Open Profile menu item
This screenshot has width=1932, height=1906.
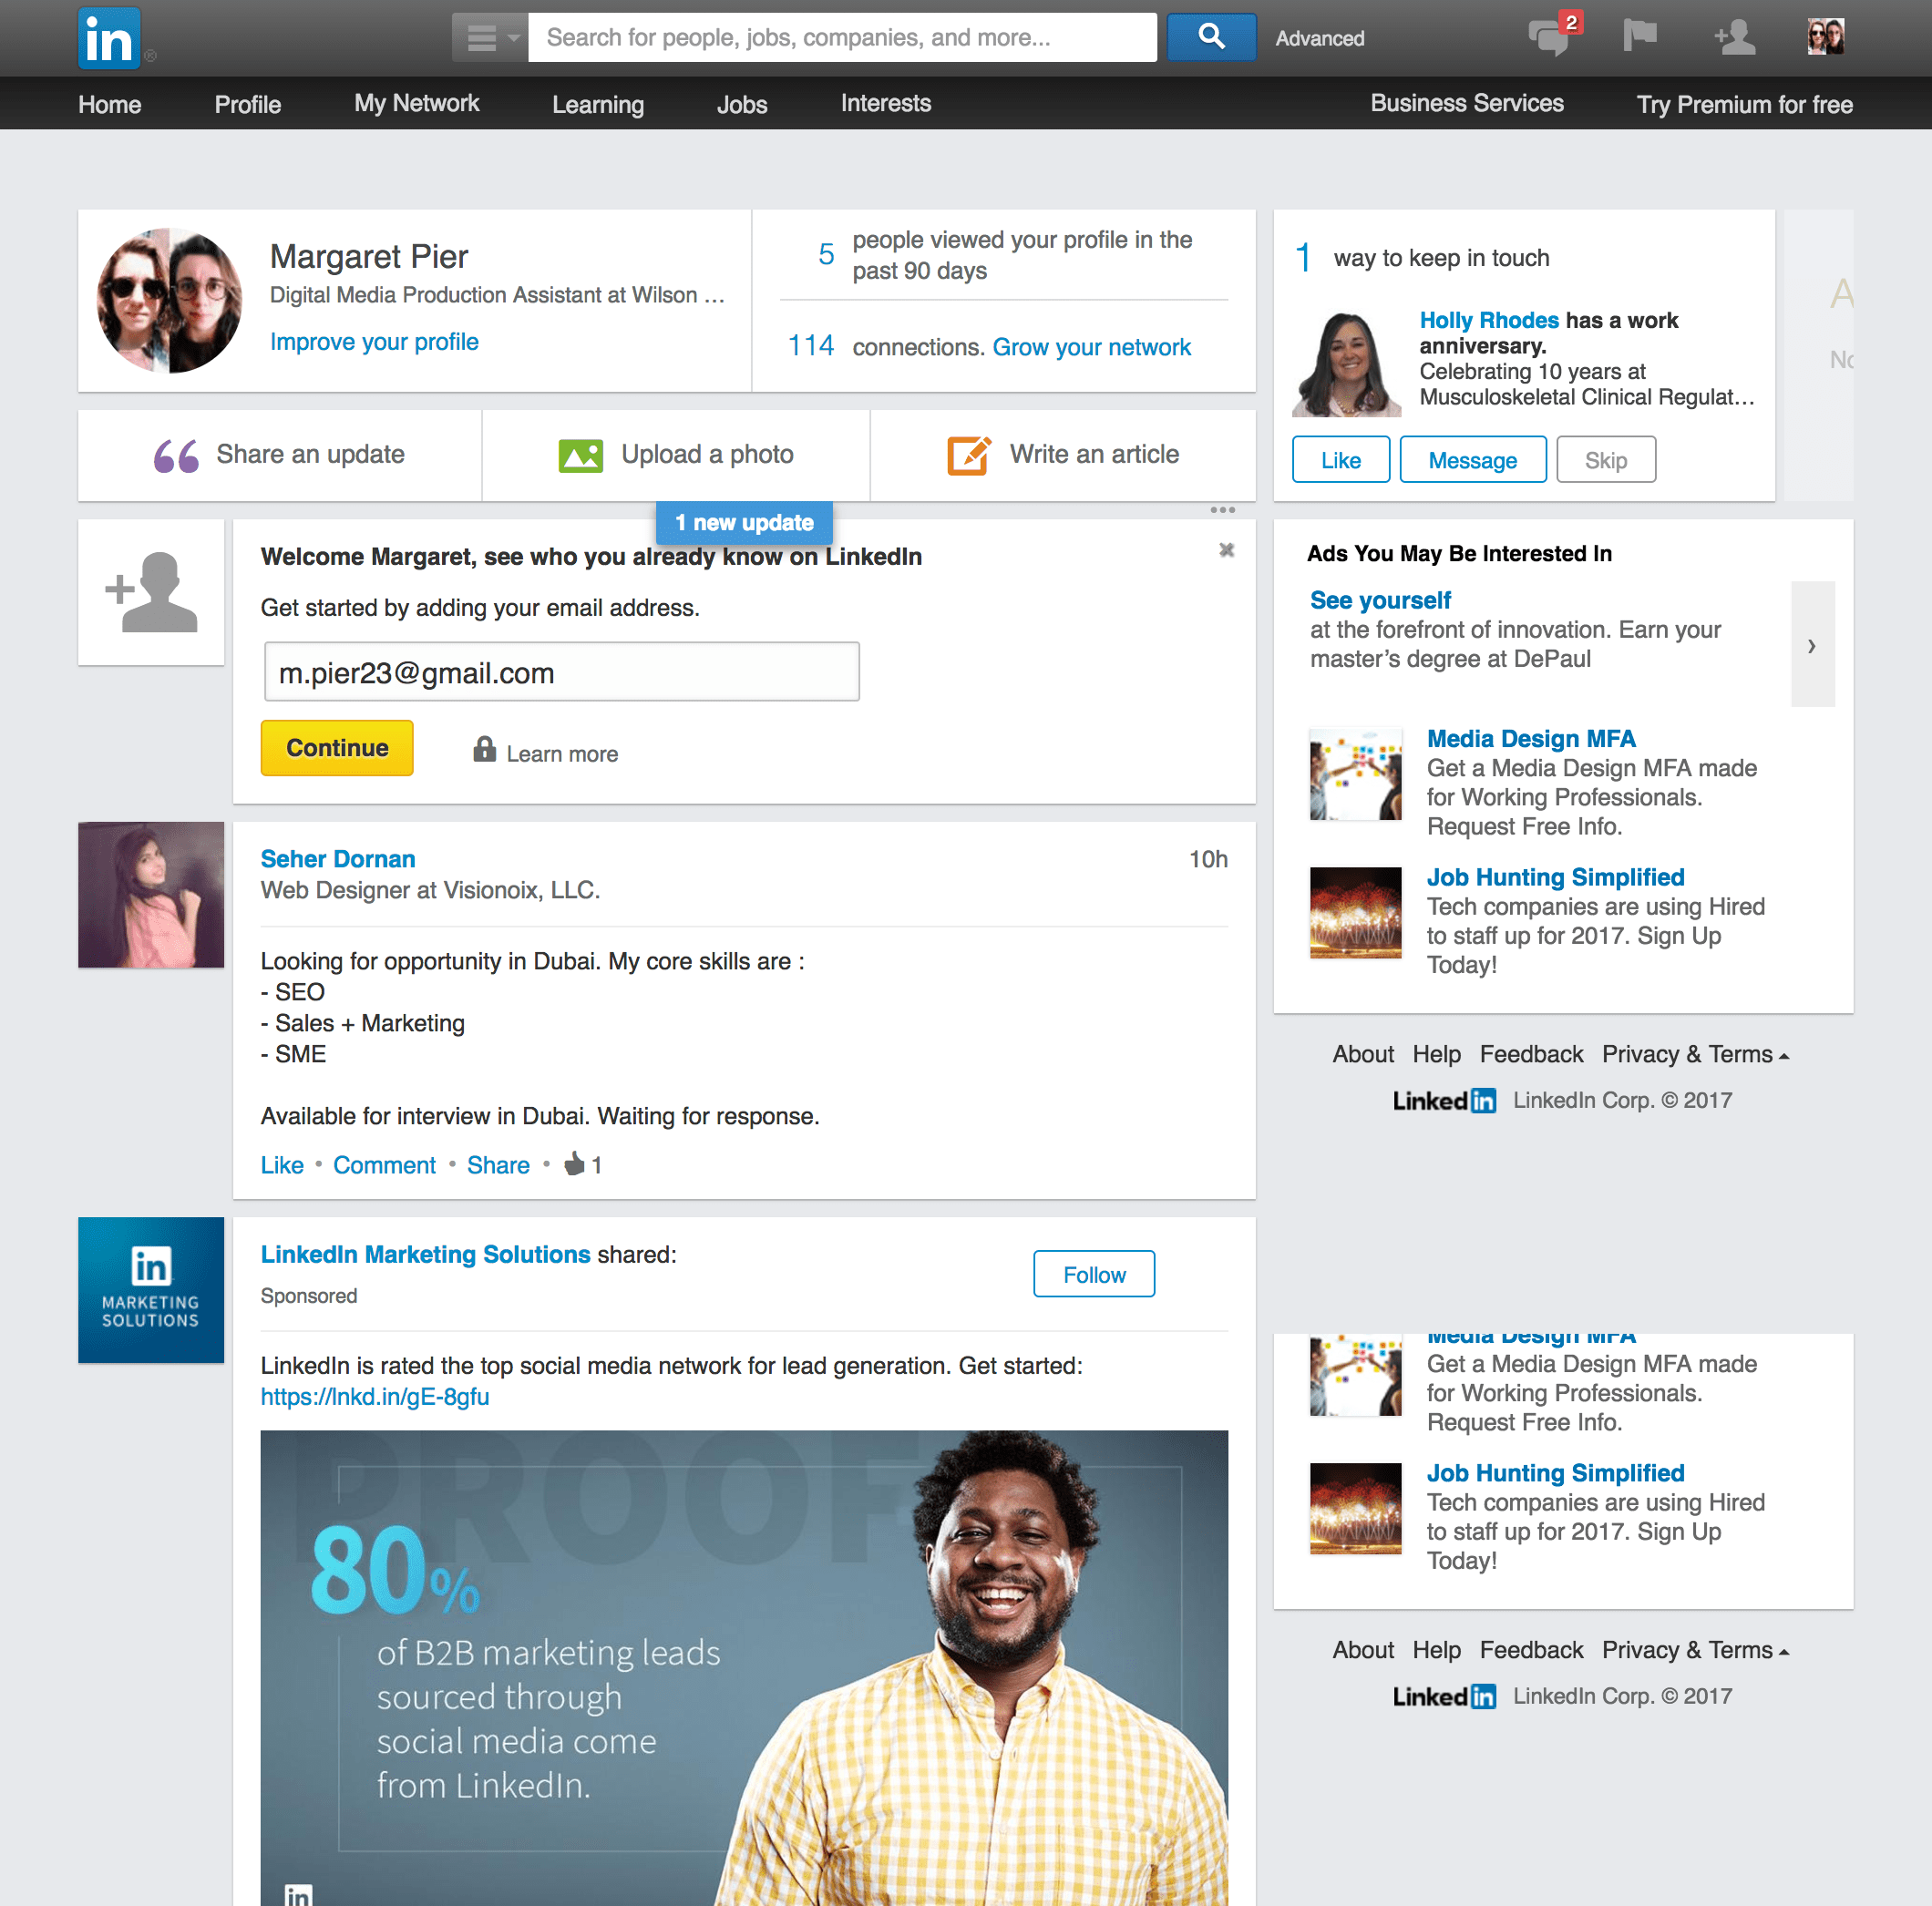[x=248, y=104]
